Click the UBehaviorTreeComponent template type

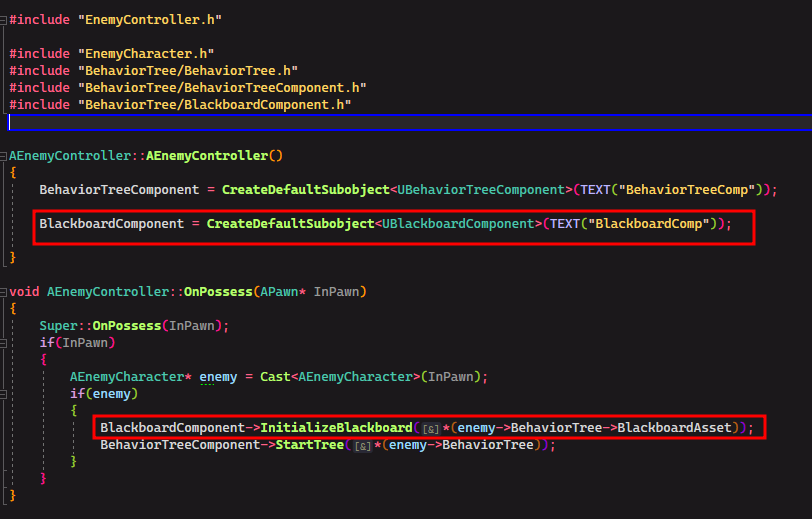[481, 190]
